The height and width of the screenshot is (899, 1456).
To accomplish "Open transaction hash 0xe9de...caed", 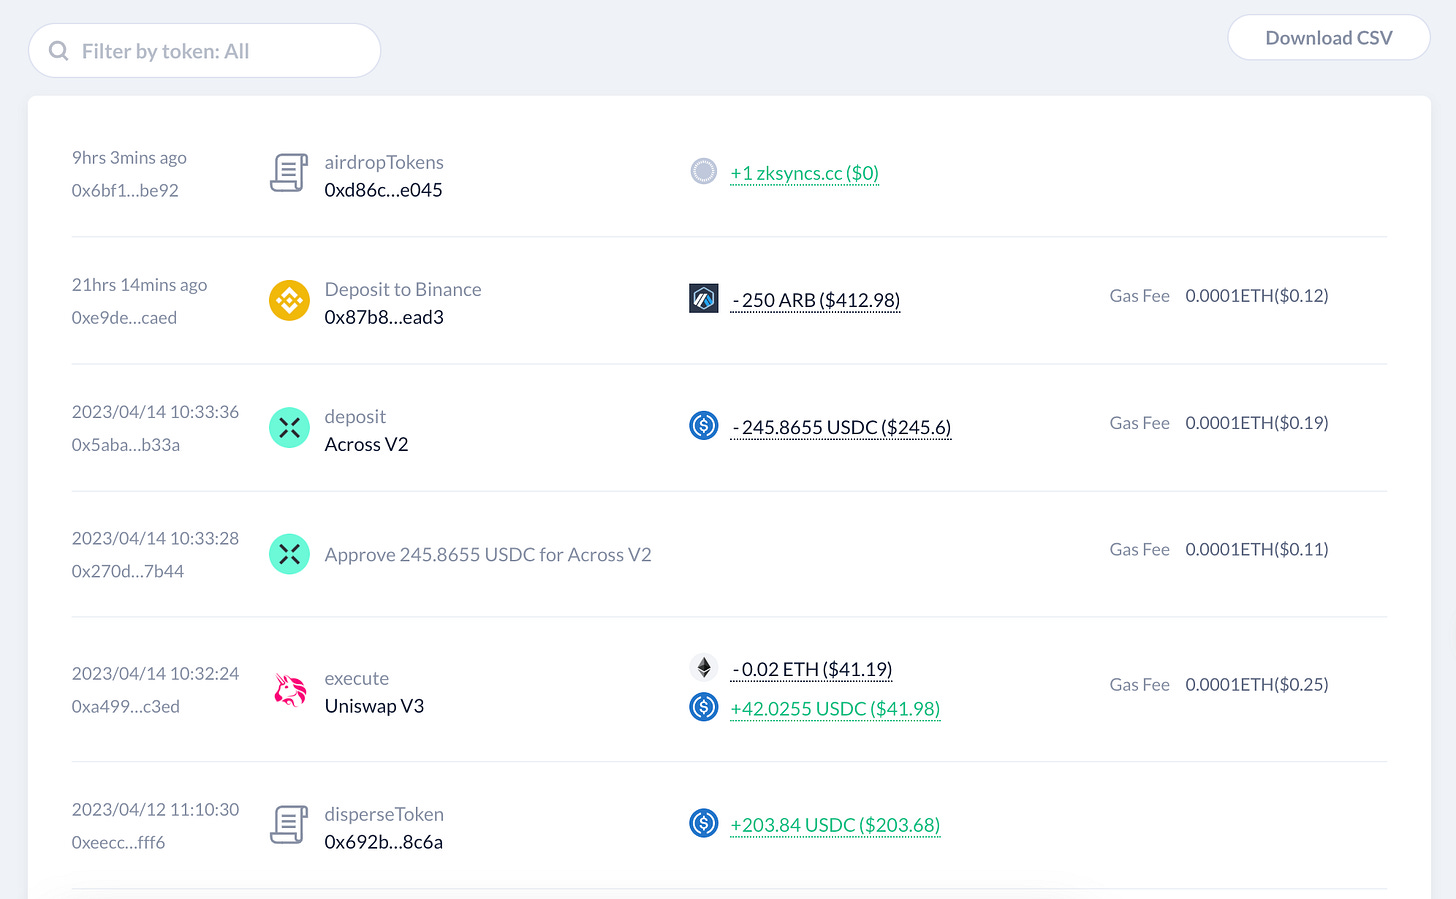I will pyautogui.click(x=124, y=317).
